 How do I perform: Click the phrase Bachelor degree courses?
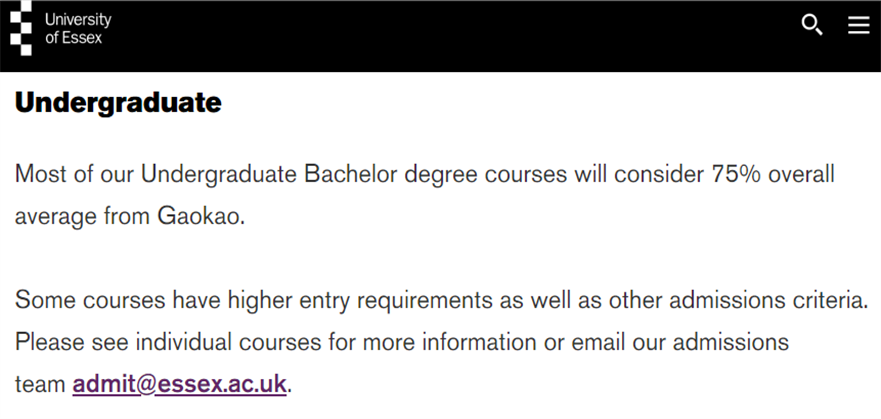pos(435,175)
